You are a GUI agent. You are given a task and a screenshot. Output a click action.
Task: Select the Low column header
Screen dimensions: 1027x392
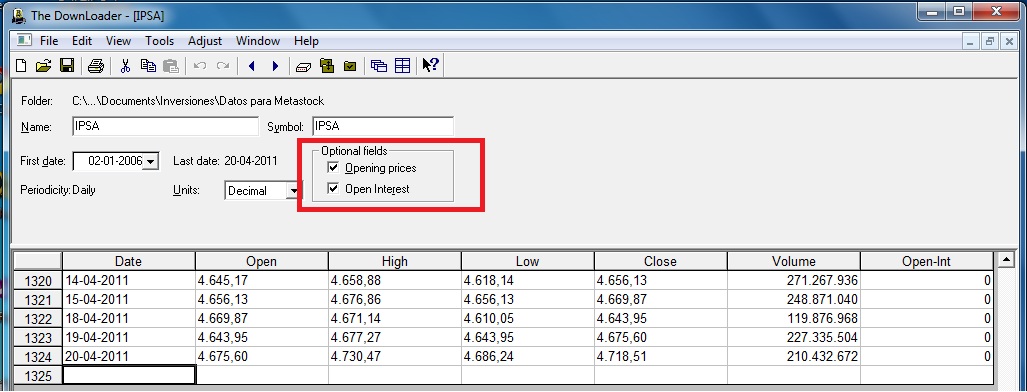pos(527,262)
